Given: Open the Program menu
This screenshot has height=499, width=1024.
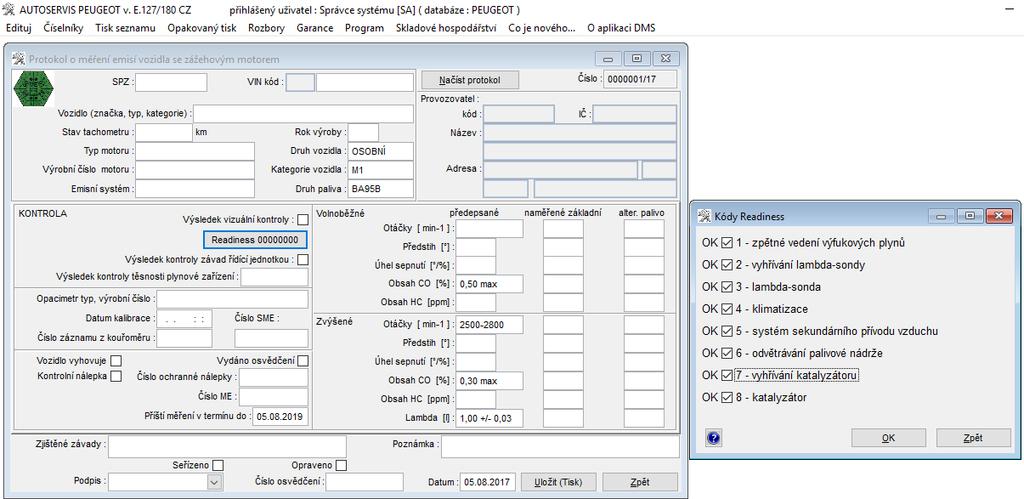Looking at the screenshot, I should coord(364,28).
